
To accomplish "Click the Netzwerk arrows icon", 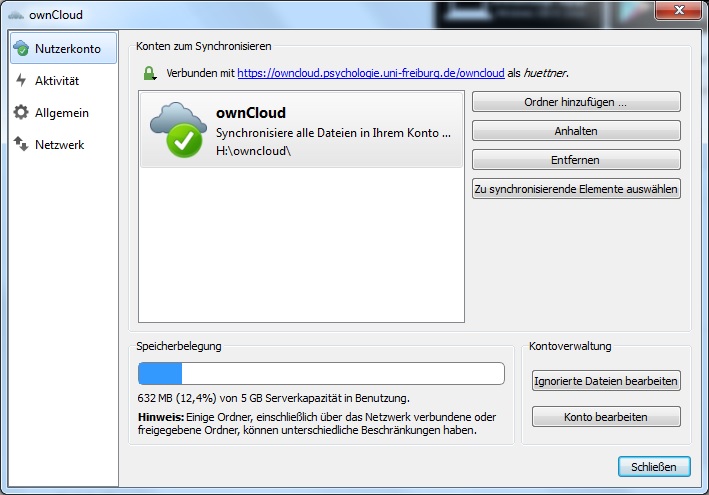I will 21,144.
